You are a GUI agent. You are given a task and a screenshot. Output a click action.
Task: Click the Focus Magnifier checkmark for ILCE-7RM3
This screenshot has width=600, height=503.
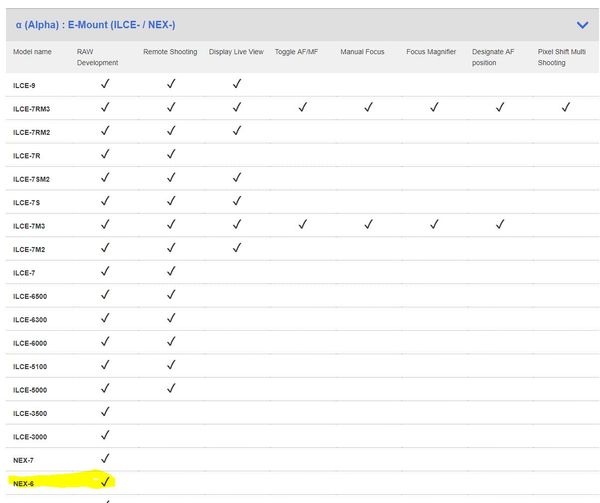[434, 107]
